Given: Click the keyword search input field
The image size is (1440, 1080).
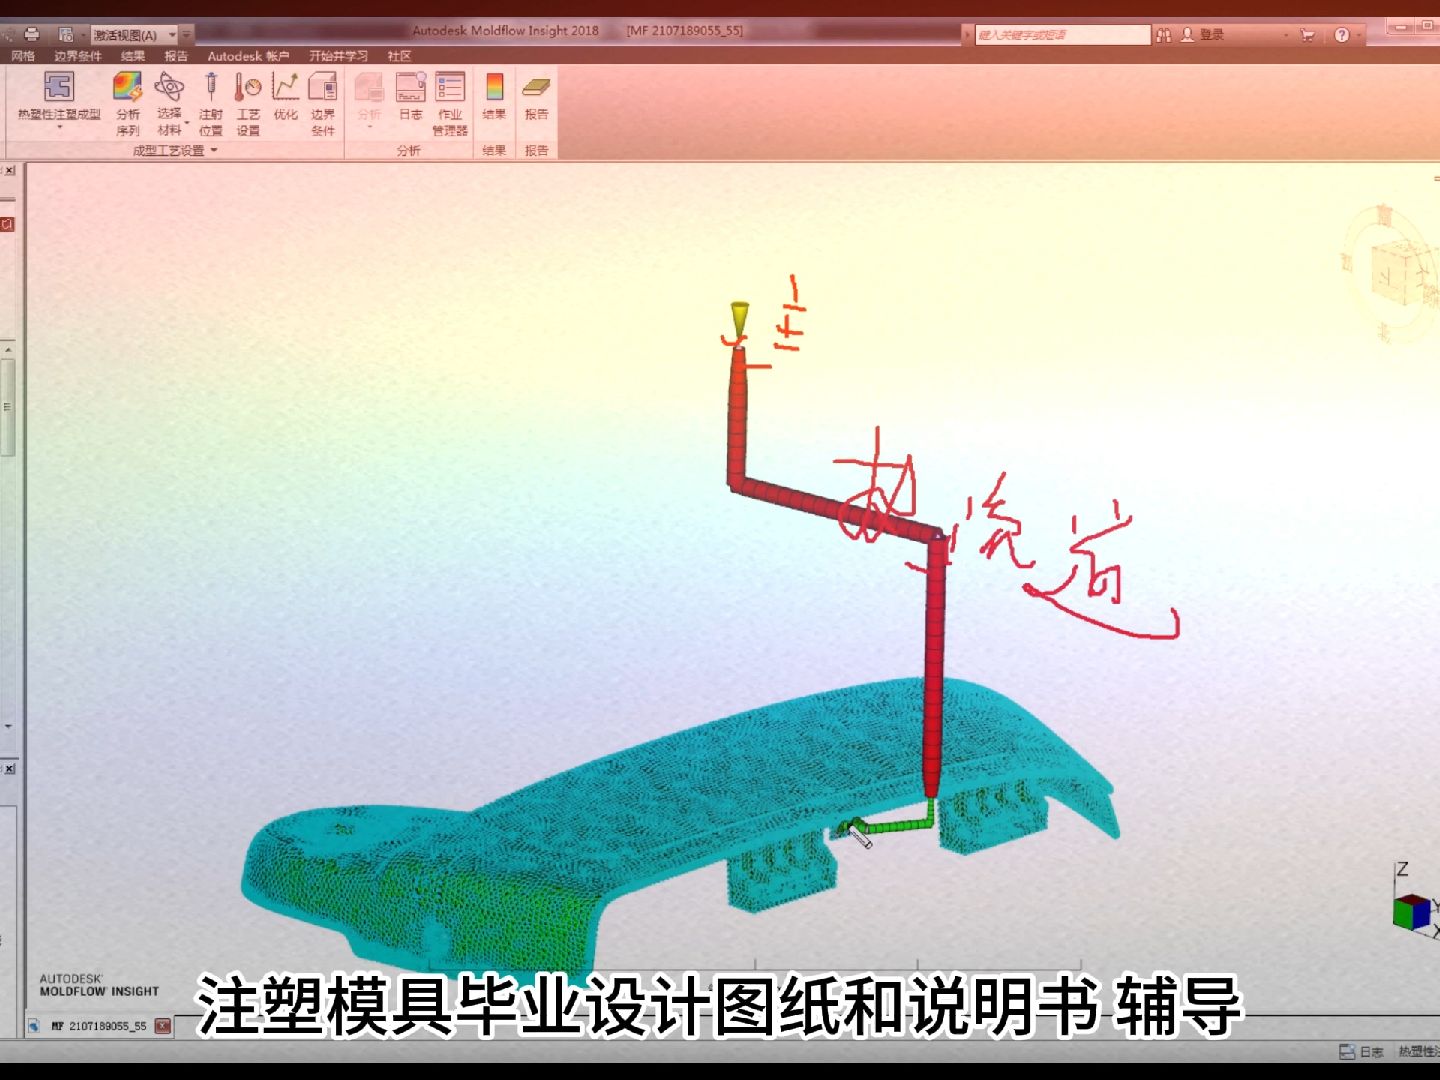Looking at the screenshot, I should [1063, 35].
